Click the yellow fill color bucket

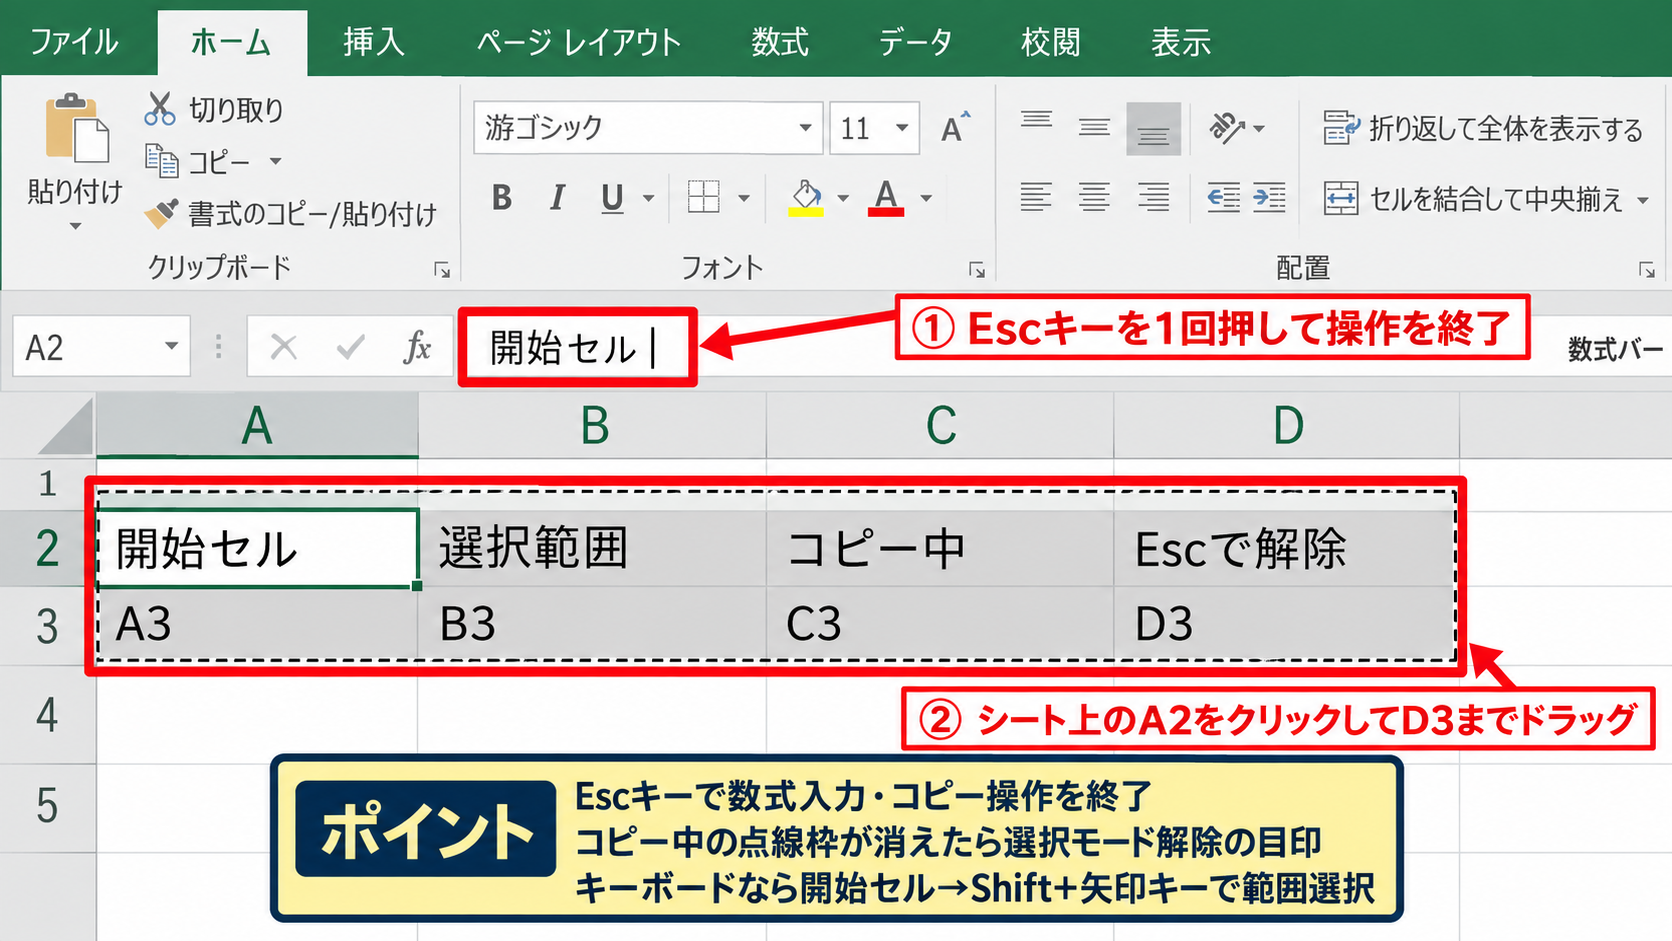tap(806, 197)
